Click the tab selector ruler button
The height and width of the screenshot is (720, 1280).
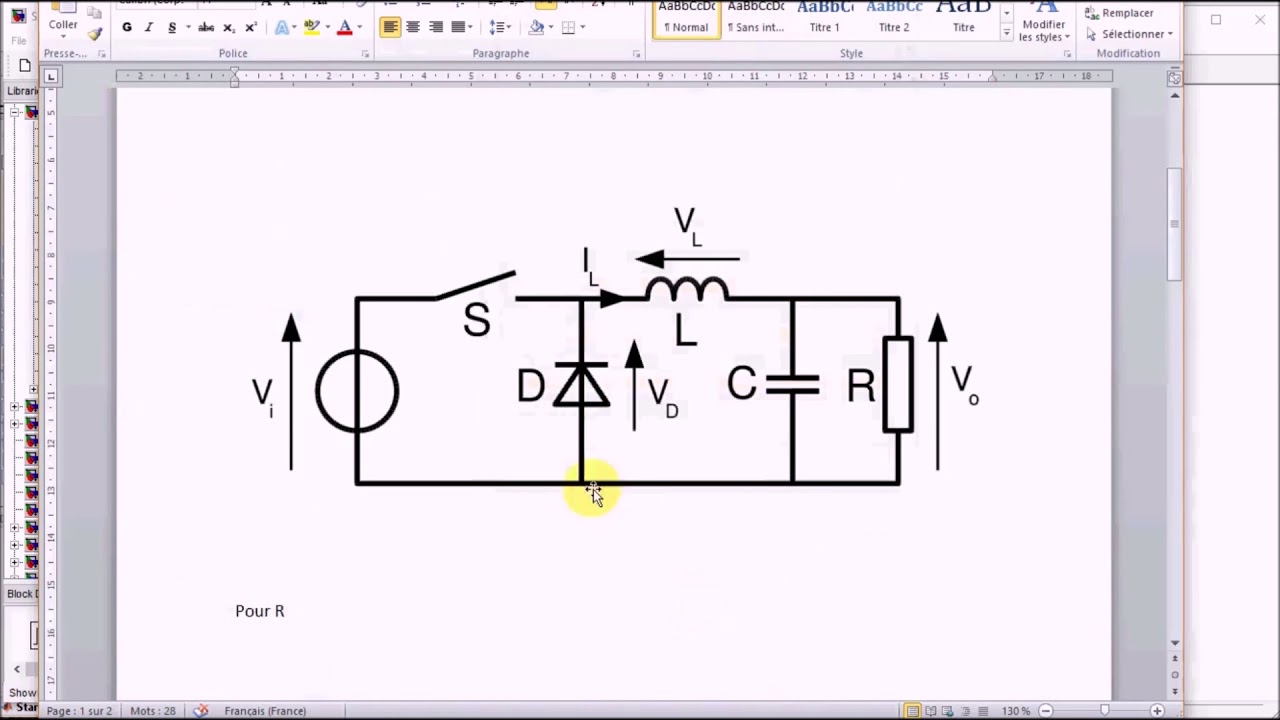point(52,76)
